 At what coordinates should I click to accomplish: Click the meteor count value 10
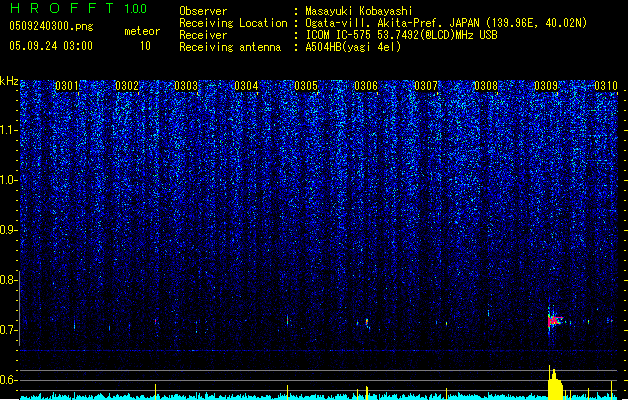145,46
